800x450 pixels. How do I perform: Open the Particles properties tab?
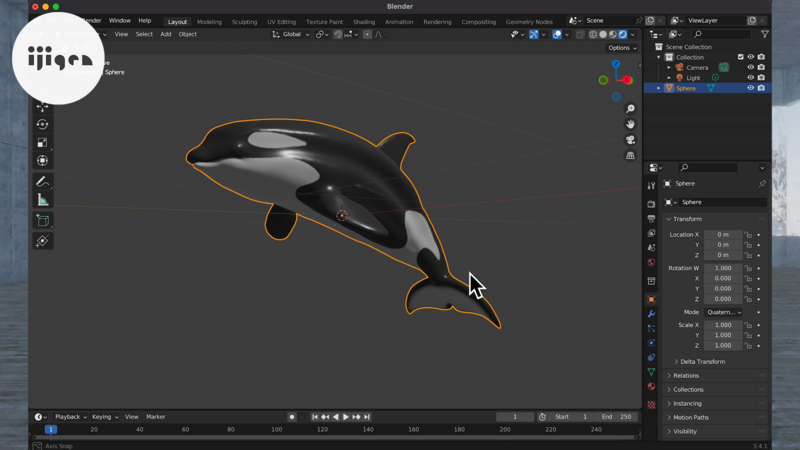click(651, 328)
